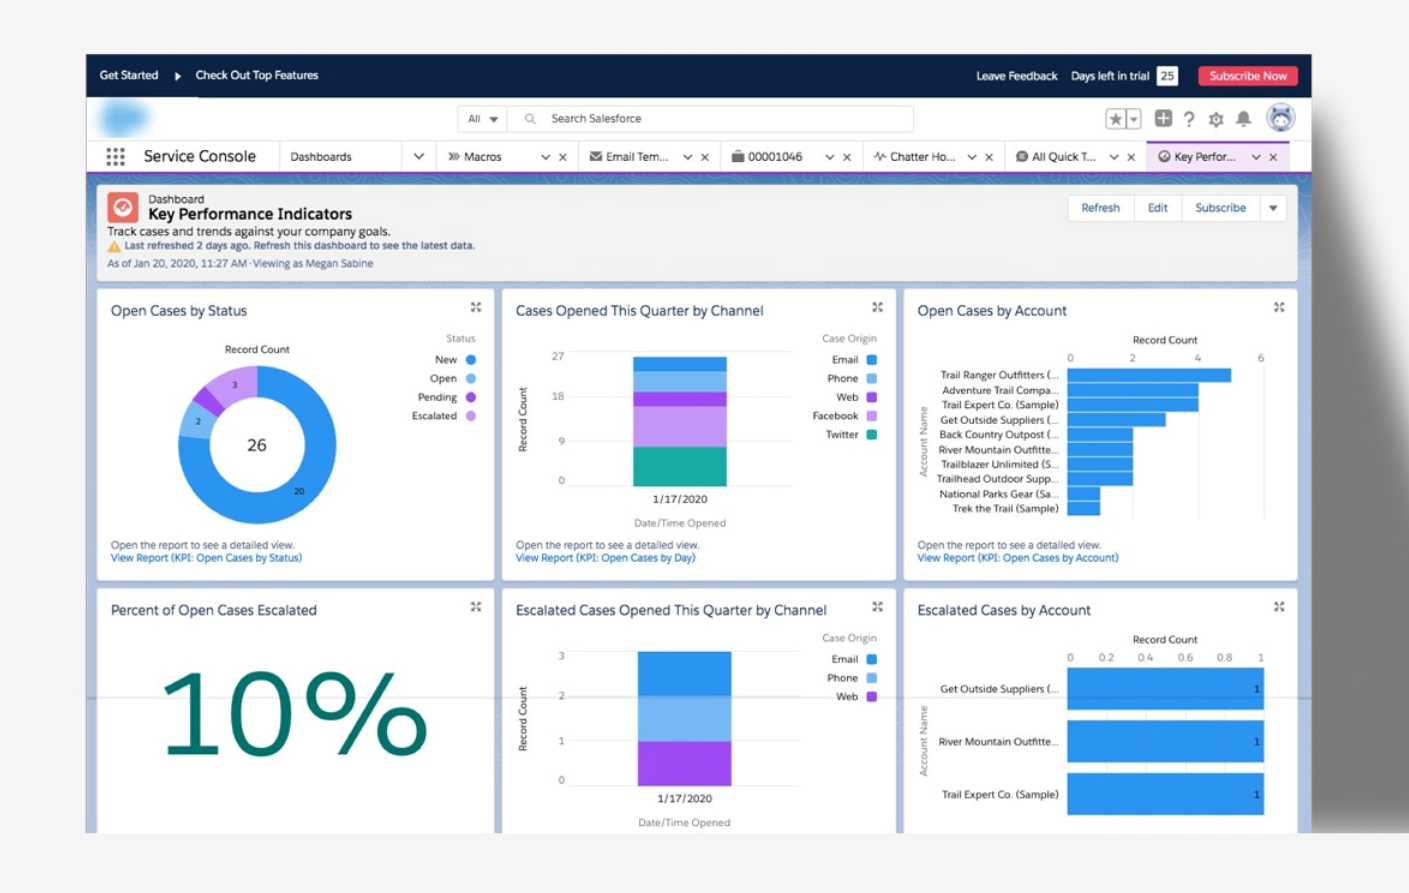Open the dropdown arrow next to Subscribe
Viewport: 1409px width, 893px height.
point(1273,208)
